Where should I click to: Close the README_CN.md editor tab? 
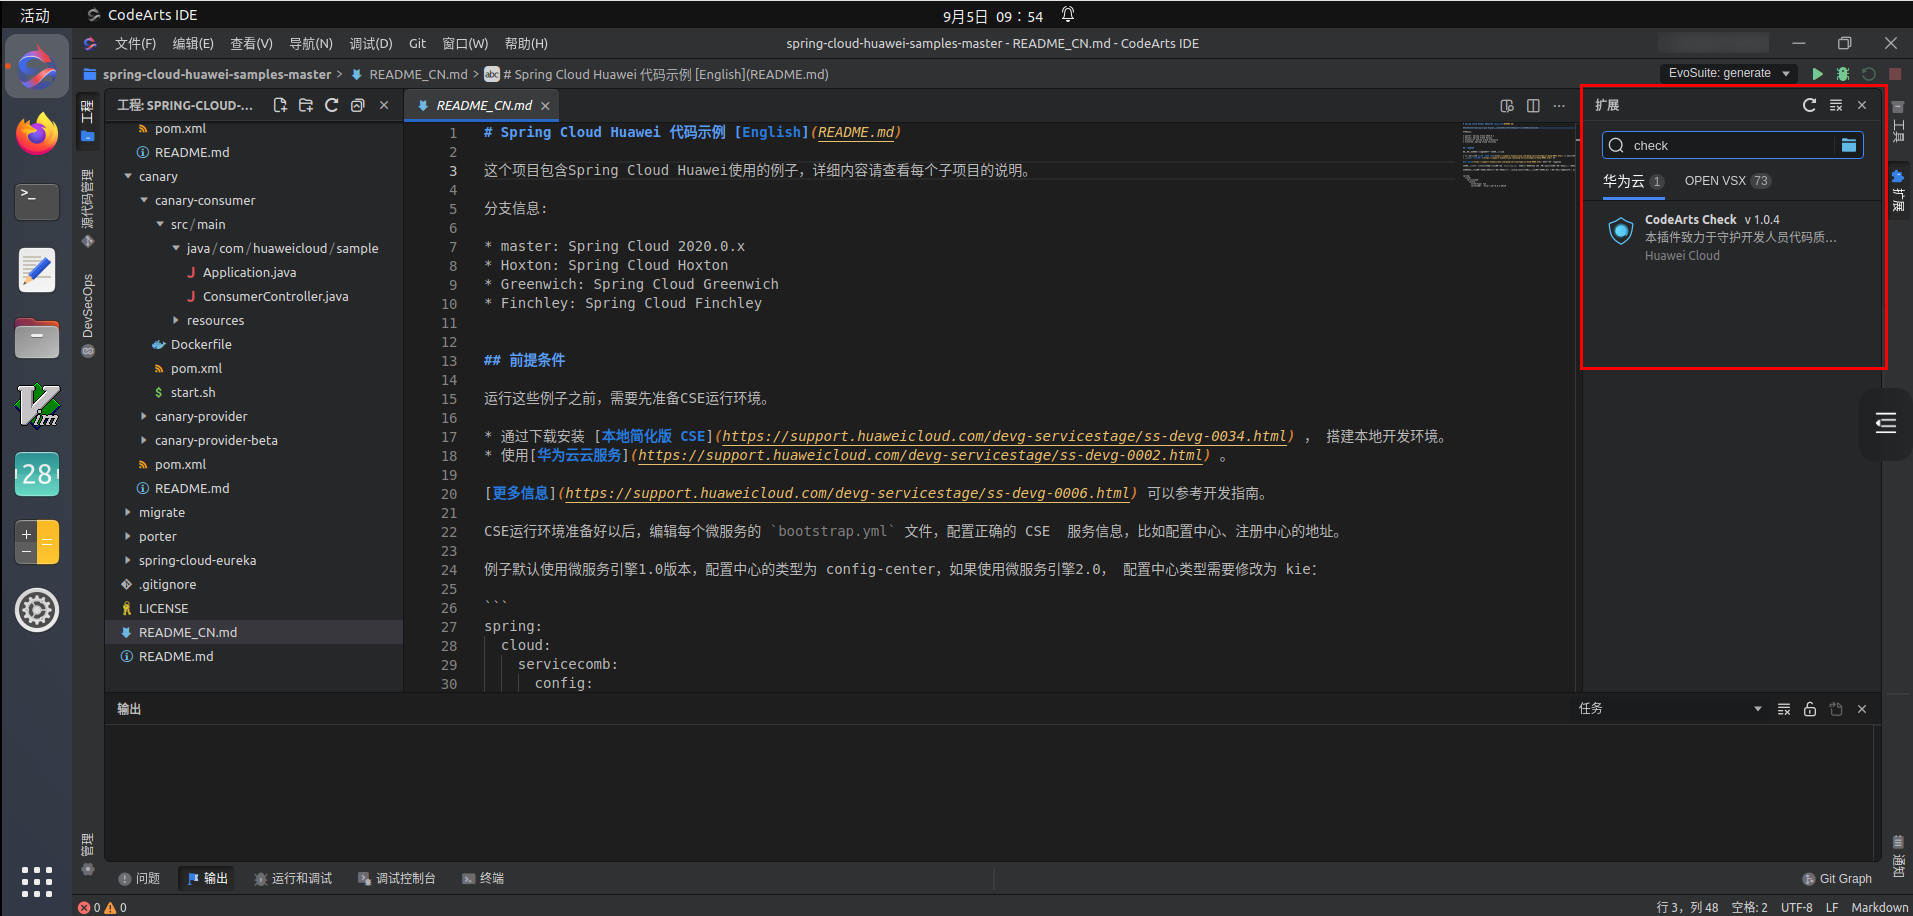point(545,106)
